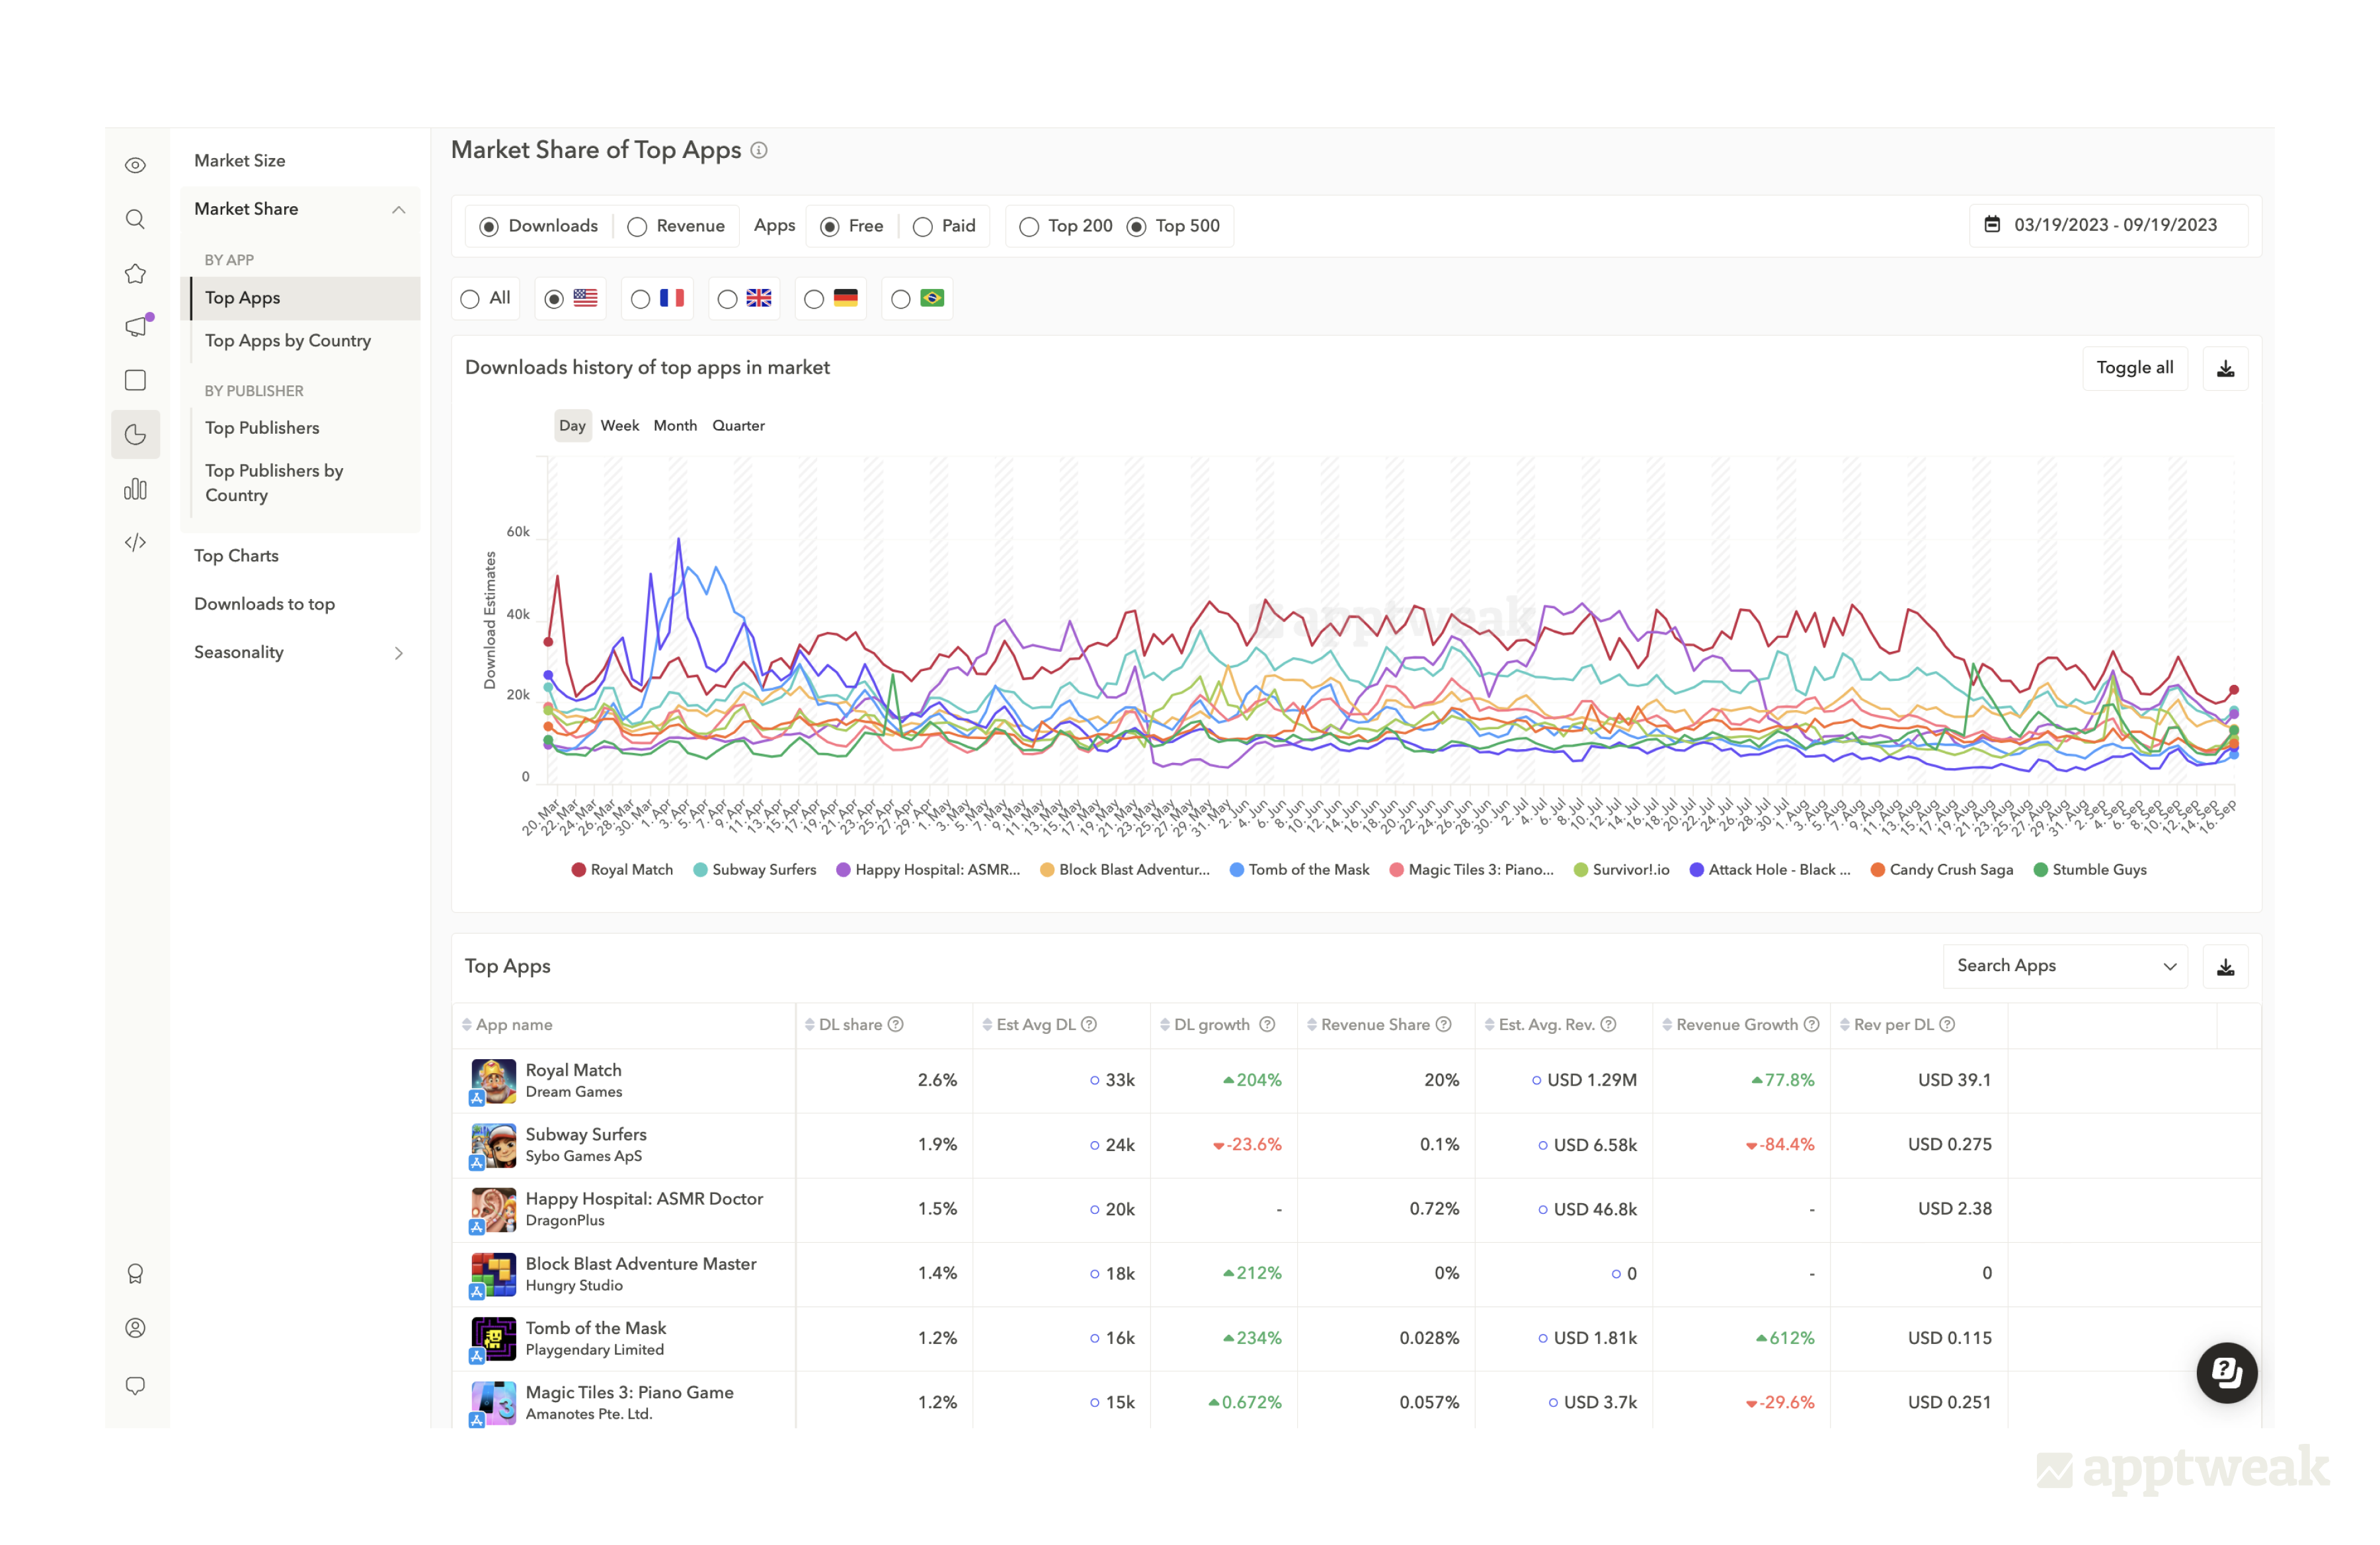Open the Search Apps dropdown
Image resolution: width=2380 pixels, height=1545 pixels.
click(x=2065, y=966)
